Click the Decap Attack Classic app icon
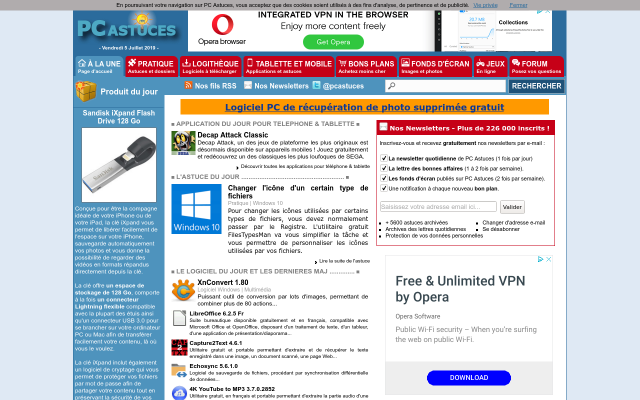The image size is (640, 400). click(x=183, y=143)
